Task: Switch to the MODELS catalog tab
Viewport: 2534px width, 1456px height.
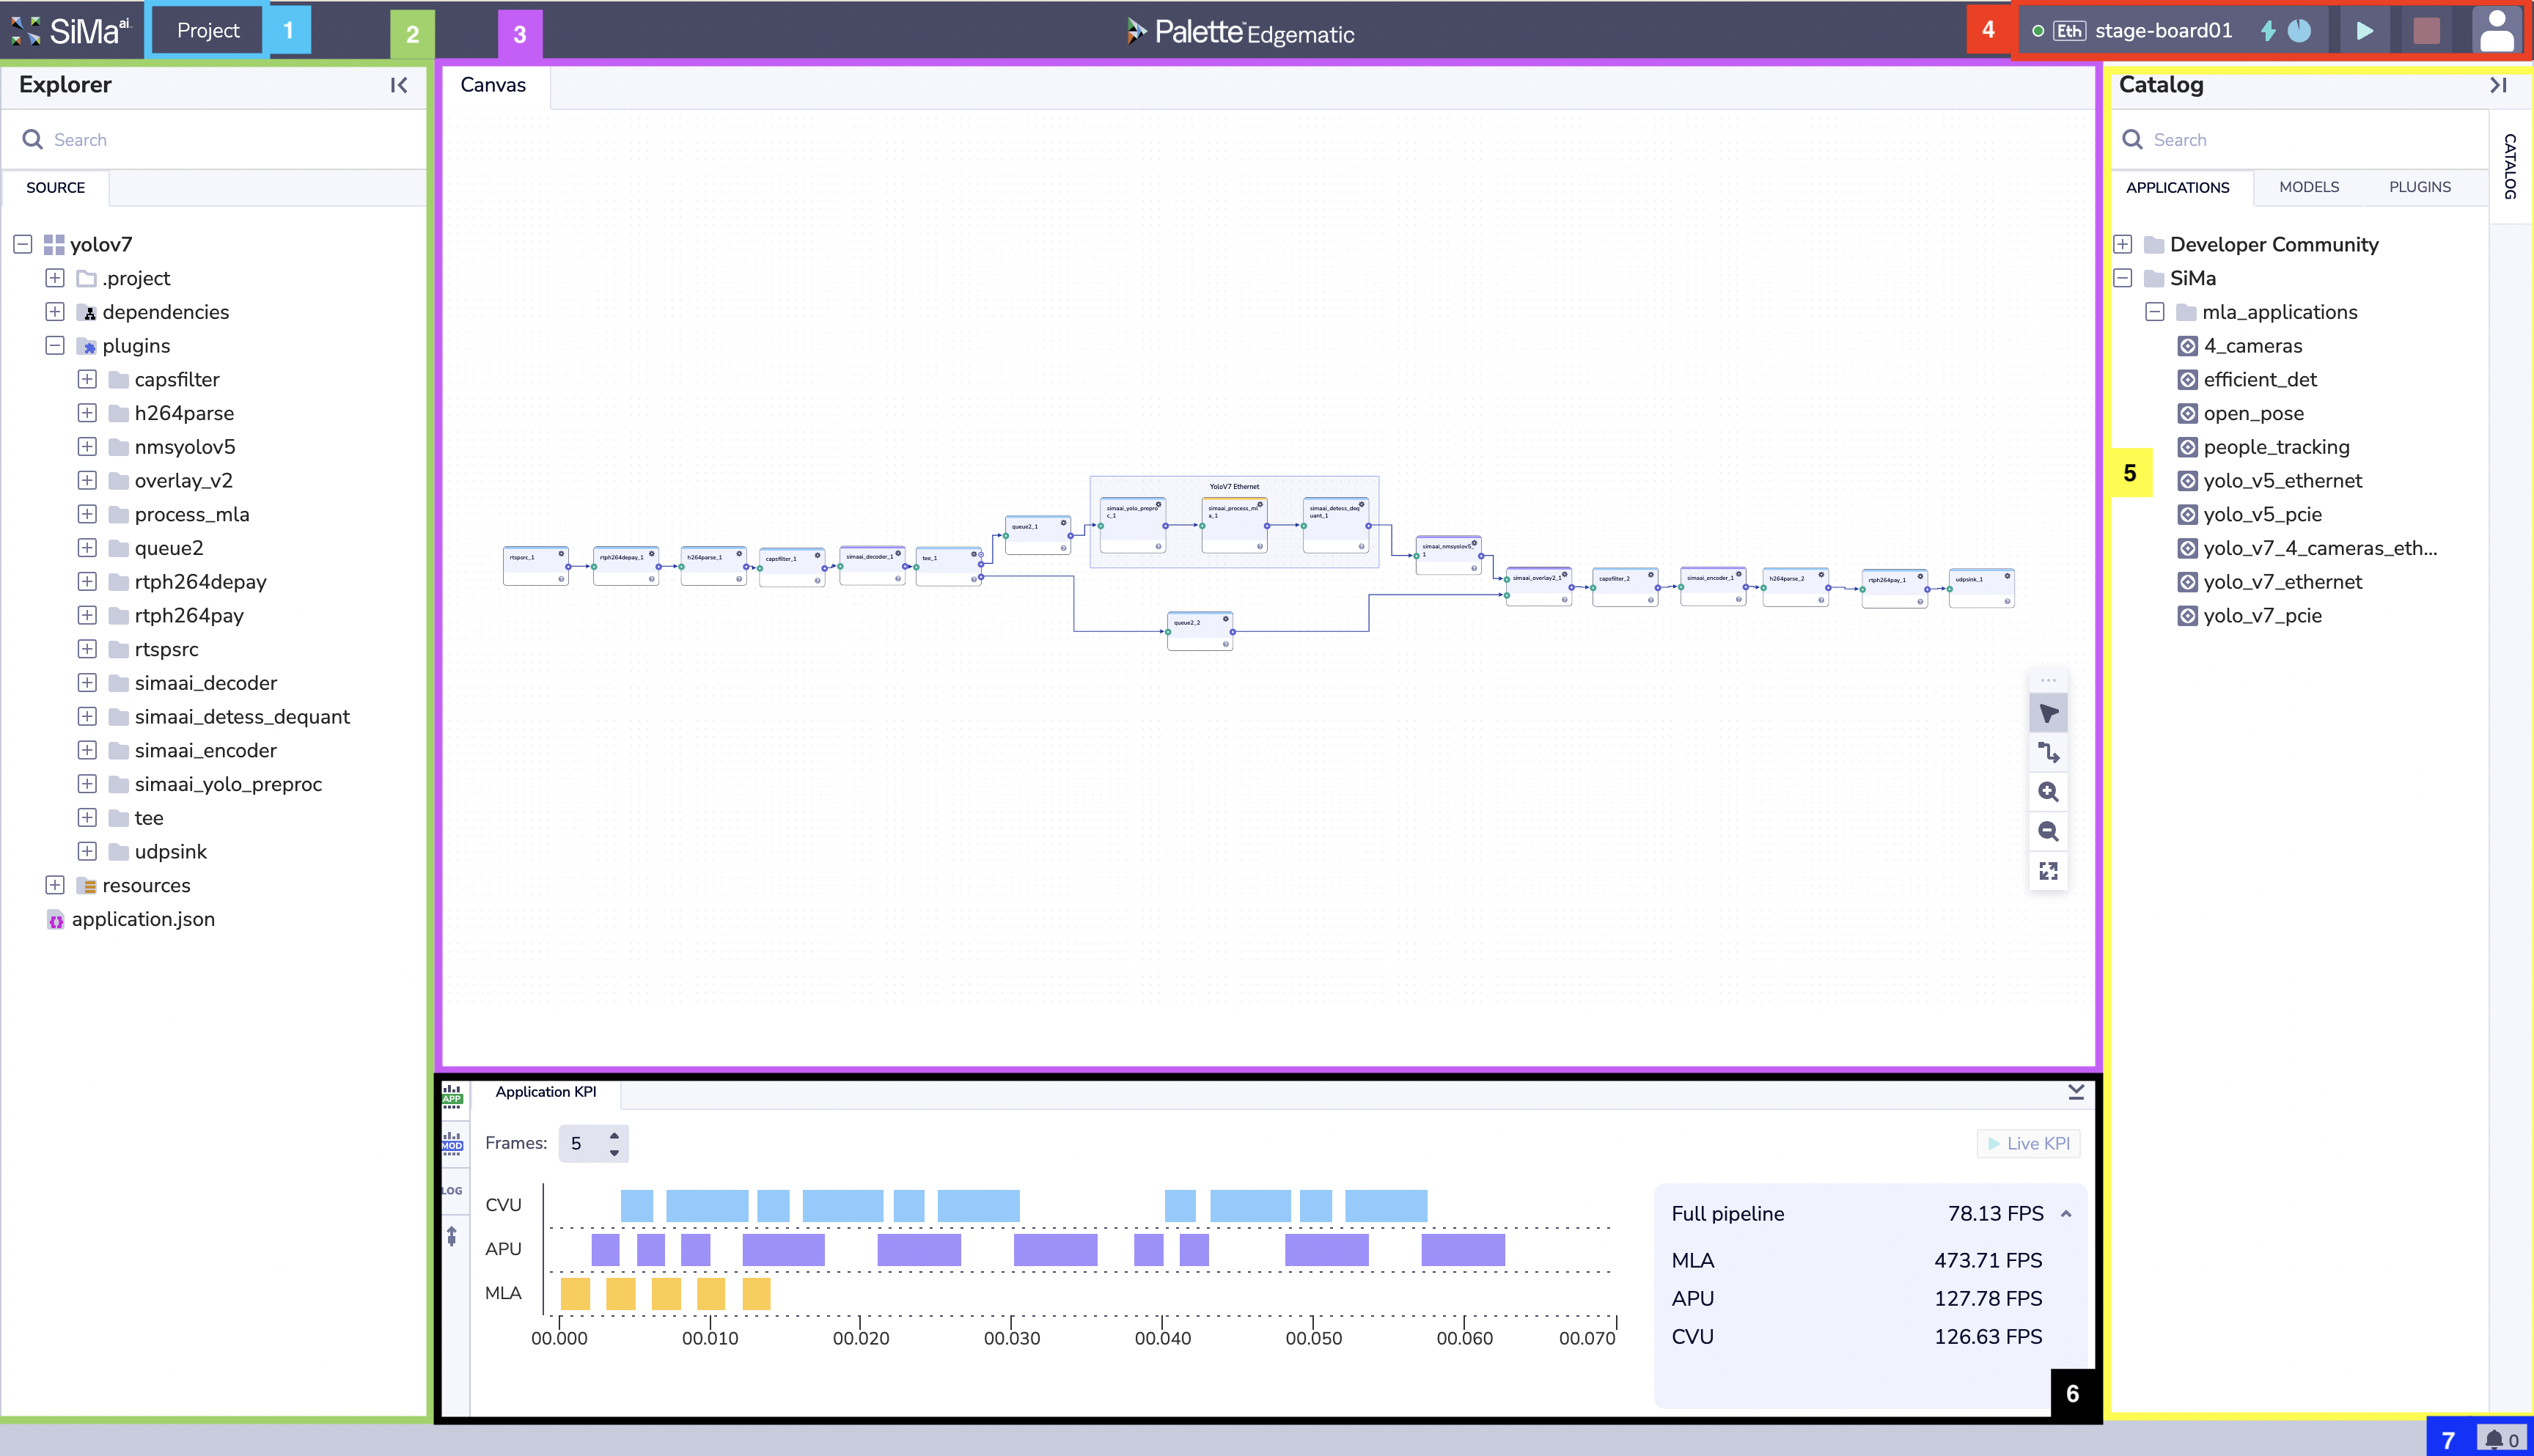Action: (2308, 187)
